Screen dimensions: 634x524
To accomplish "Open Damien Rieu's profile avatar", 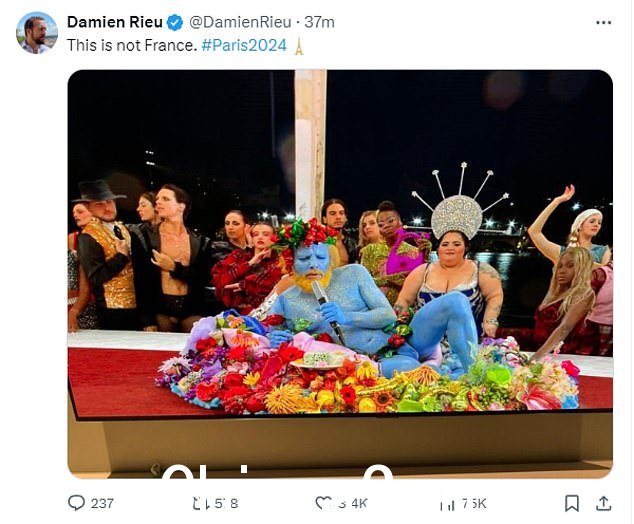I will 36,33.
